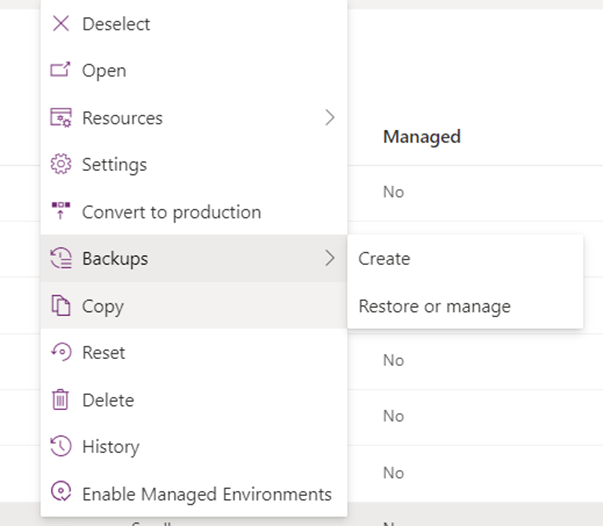
Task: Click the first No value under Managed
Action: tap(393, 192)
